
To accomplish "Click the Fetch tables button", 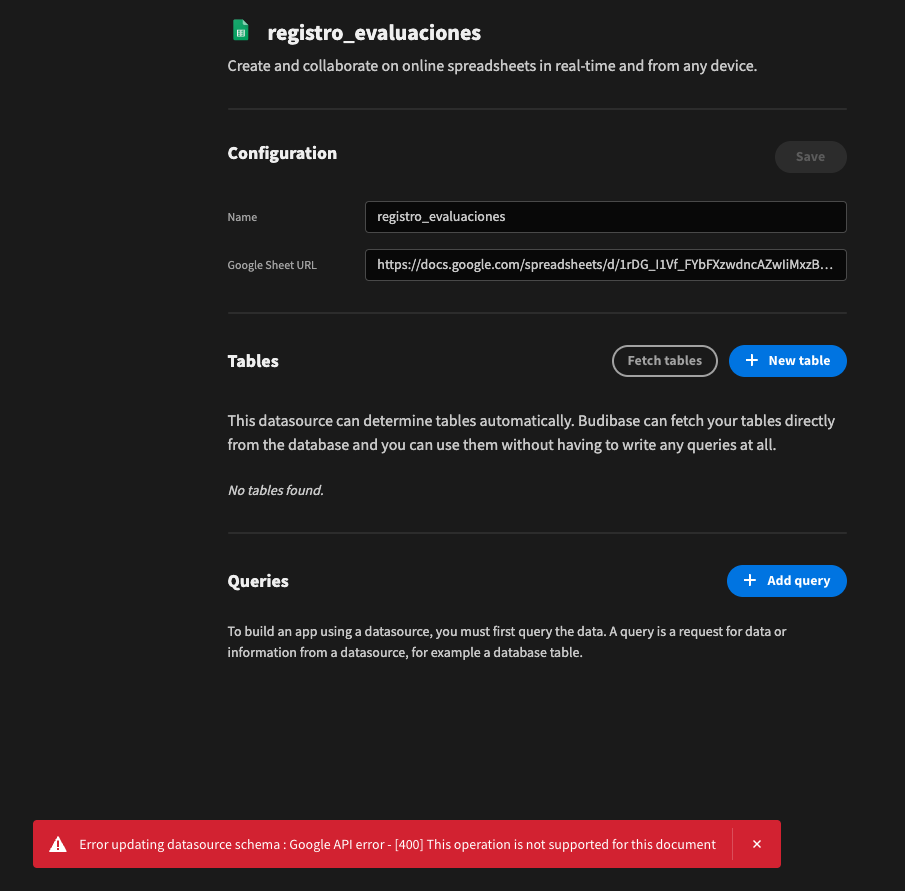I will [x=664, y=361].
